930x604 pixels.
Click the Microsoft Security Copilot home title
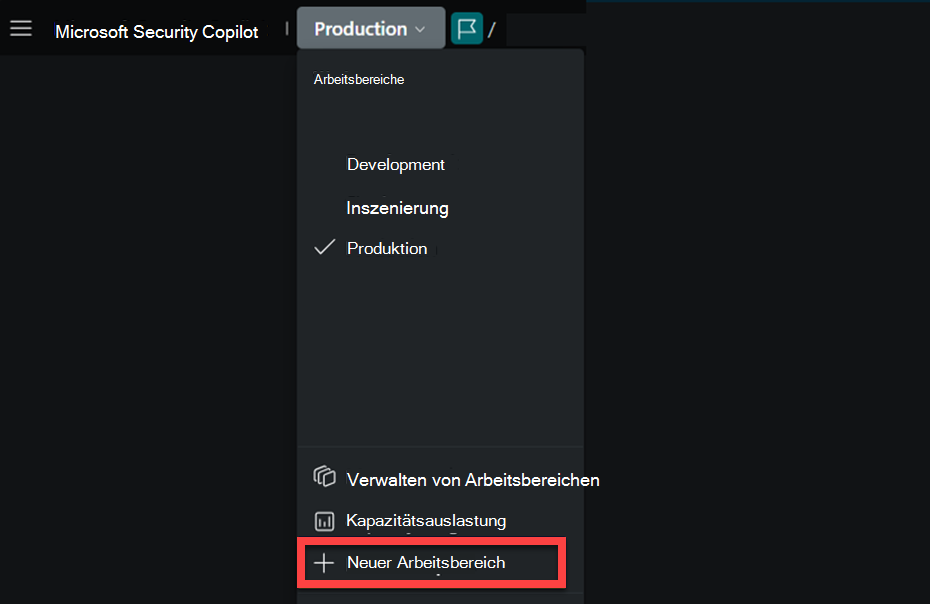point(157,31)
